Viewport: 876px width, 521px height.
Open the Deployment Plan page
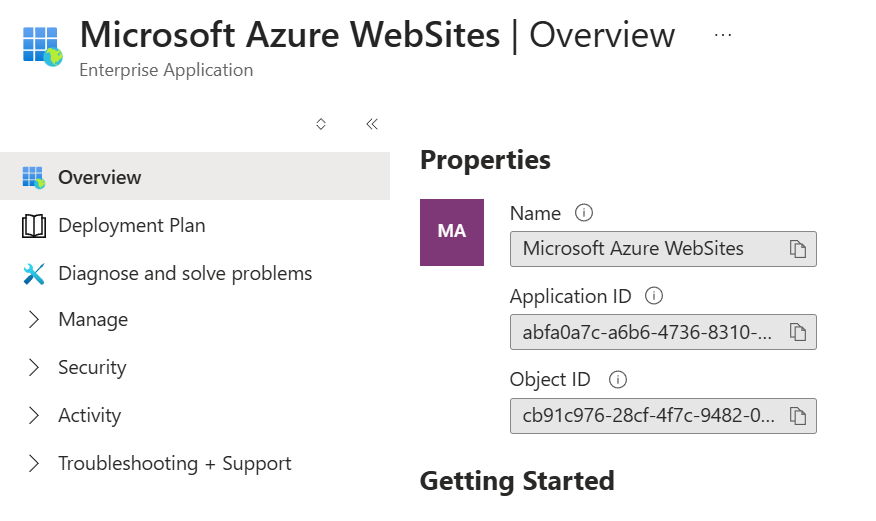click(x=131, y=226)
